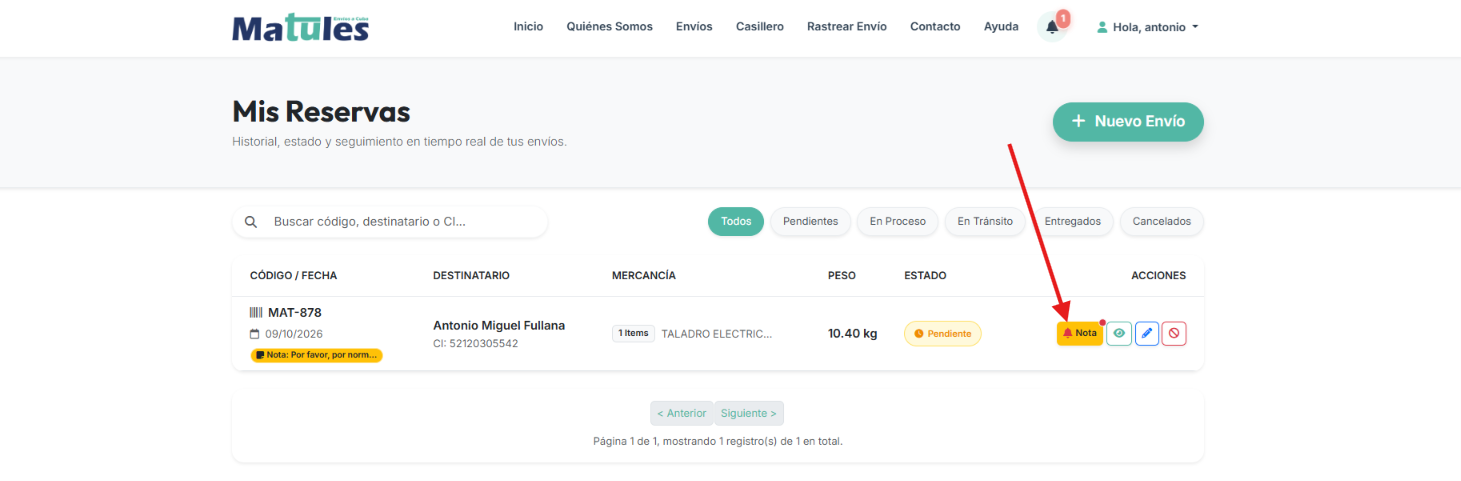Cancel reservation MAT-878 with red icon
The width and height of the screenshot is (1461, 481).
(1174, 333)
